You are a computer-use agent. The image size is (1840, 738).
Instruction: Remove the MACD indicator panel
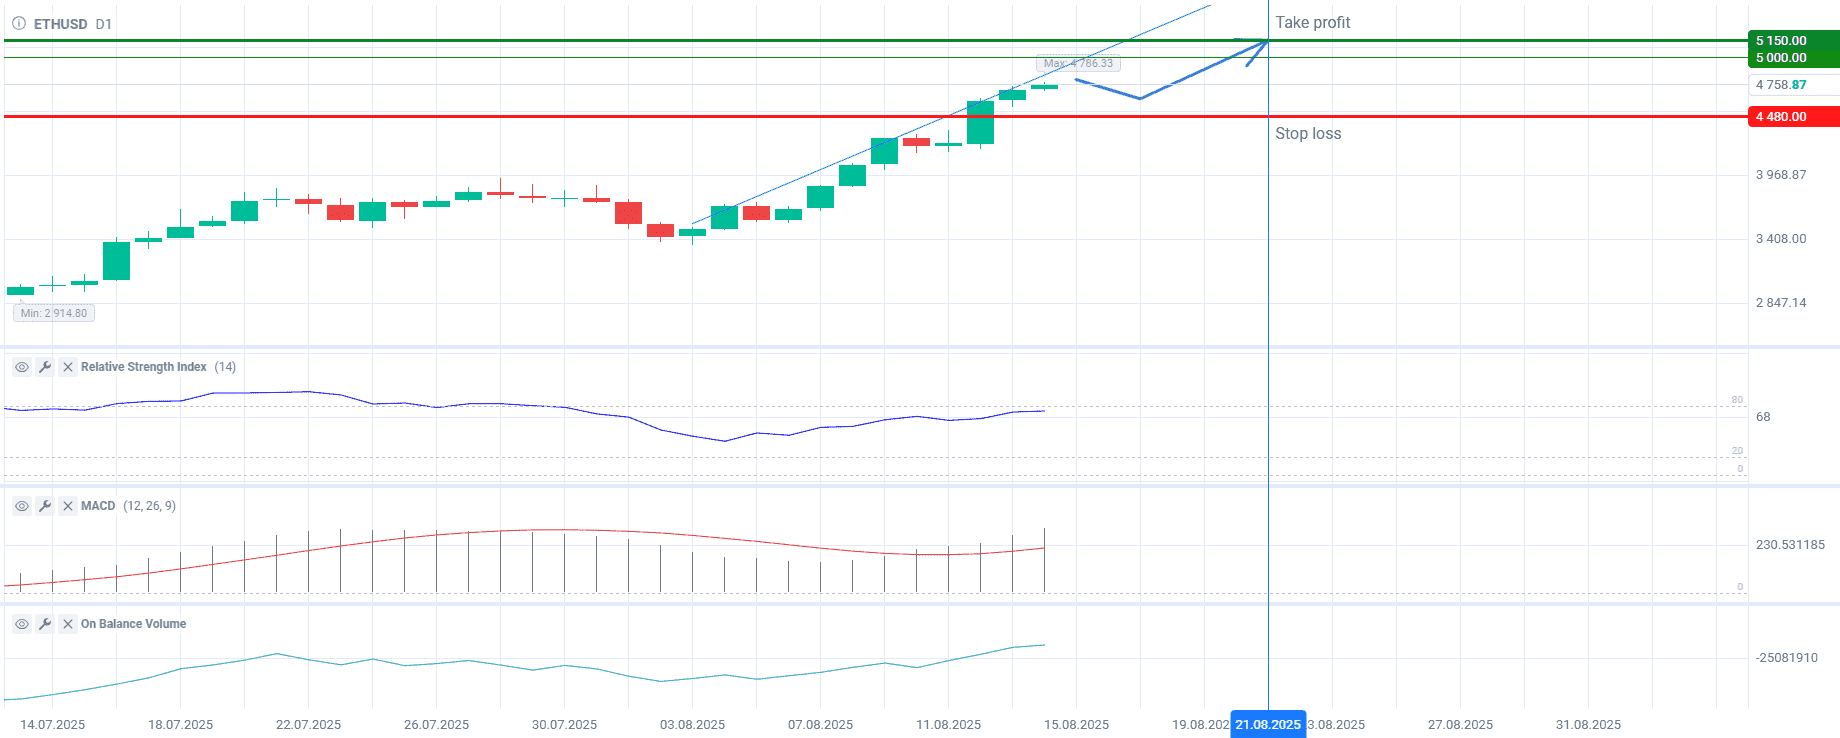pyautogui.click(x=68, y=506)
